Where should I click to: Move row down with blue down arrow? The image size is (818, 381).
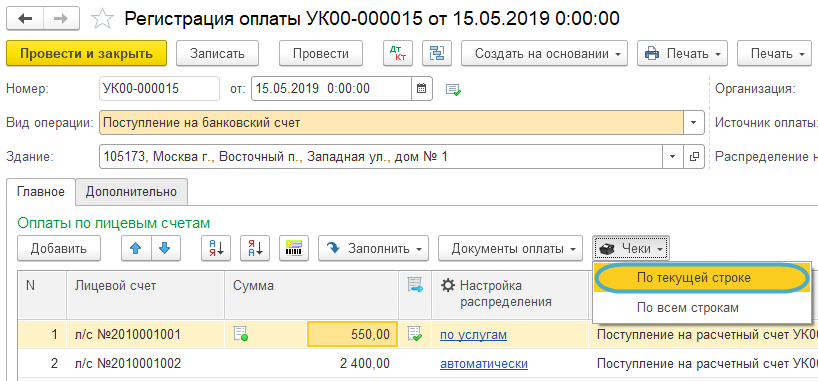[165, 248]
